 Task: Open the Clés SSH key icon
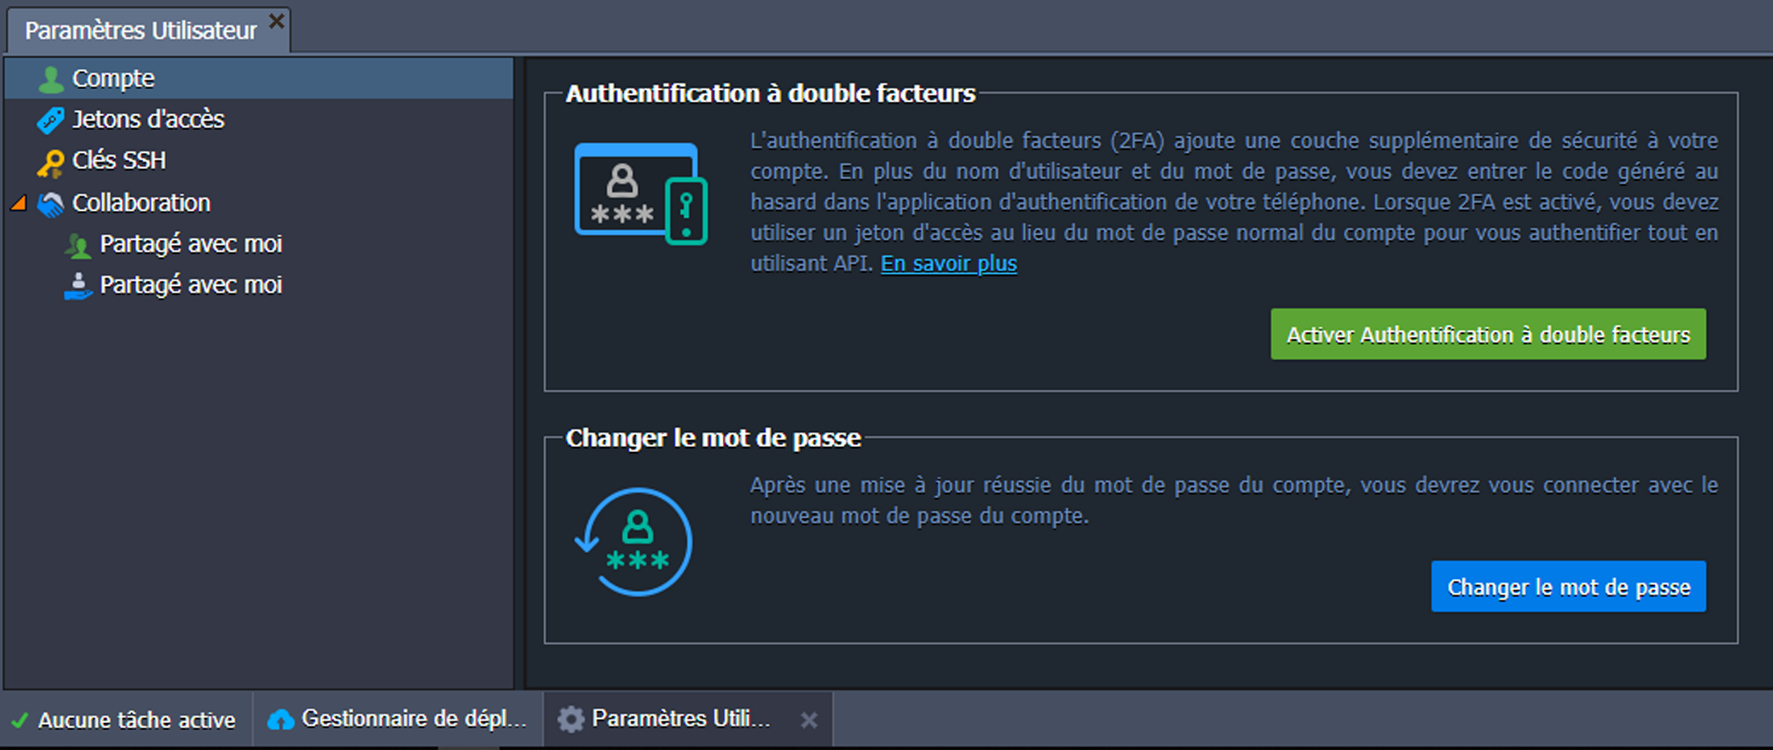[50, 161]
